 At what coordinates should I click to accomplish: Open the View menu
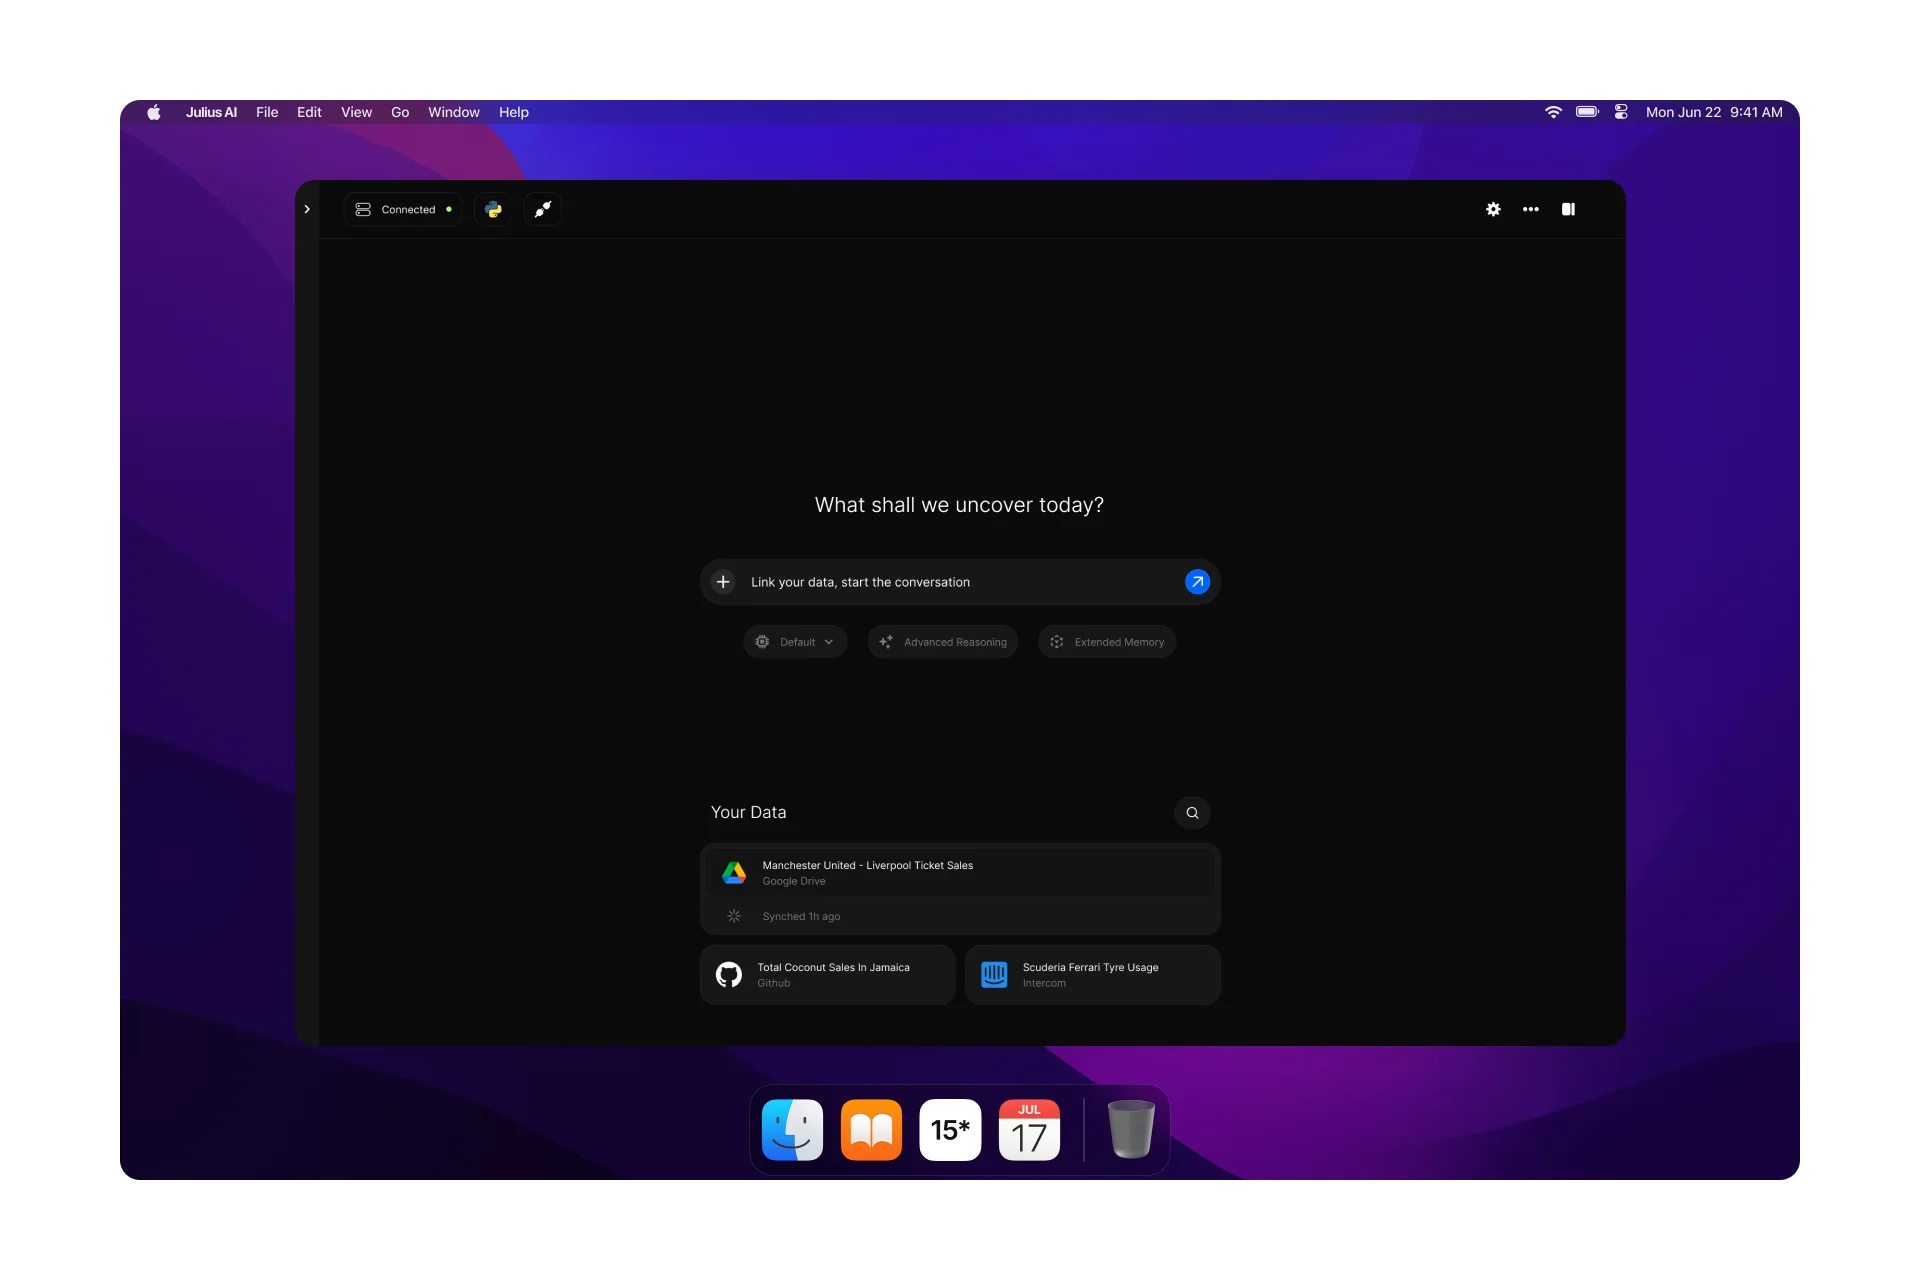pos(356,112)
